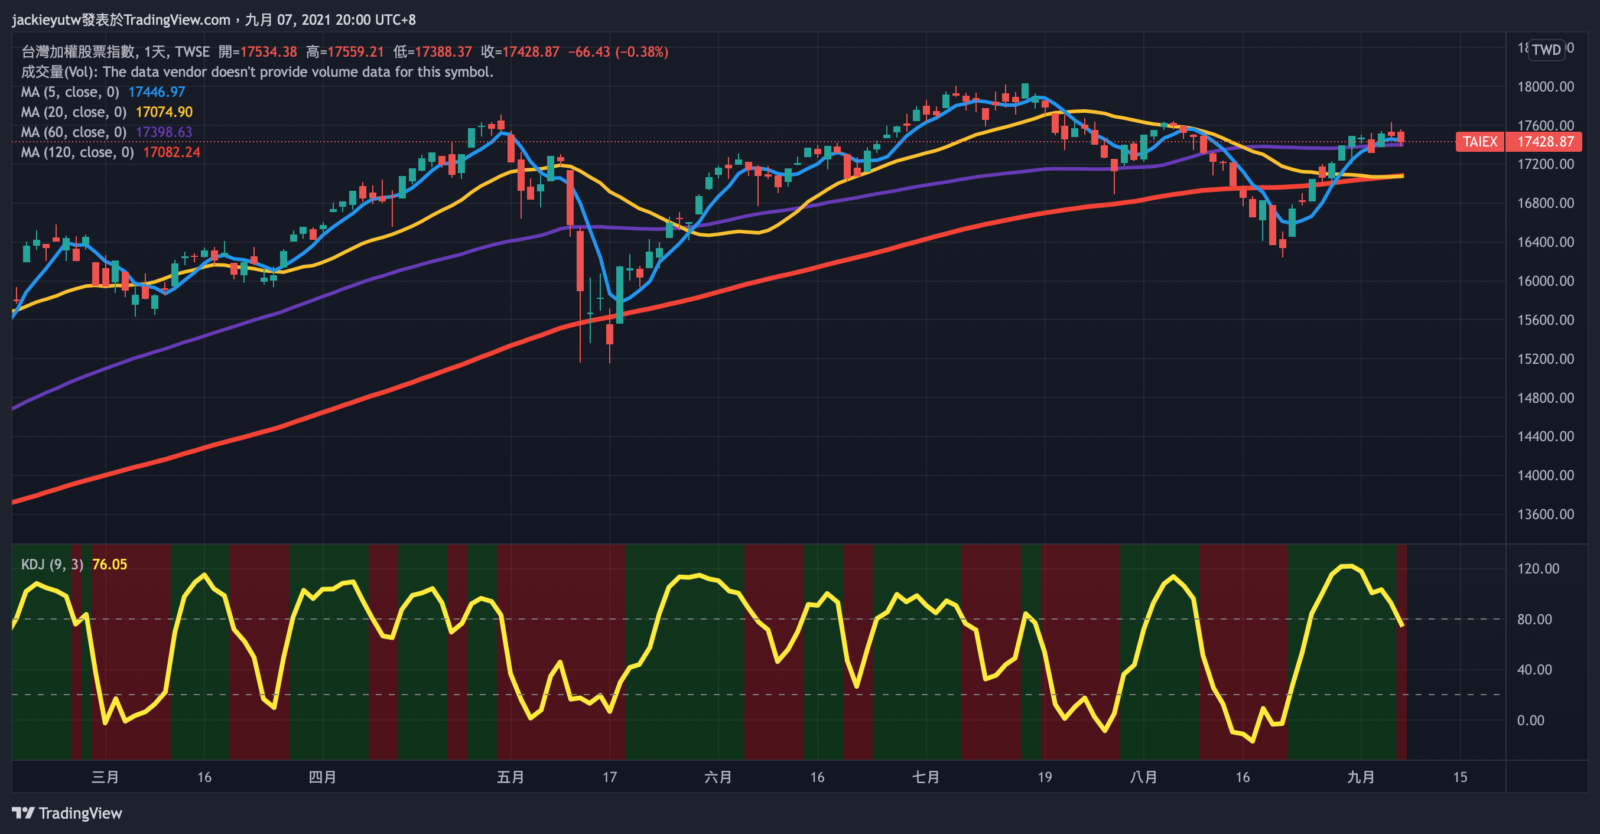Image resolution: width=1600 pixels, height=834 pixels.
Task: Click the 80.00 KDJ scale label
Action: point(1534,620)
